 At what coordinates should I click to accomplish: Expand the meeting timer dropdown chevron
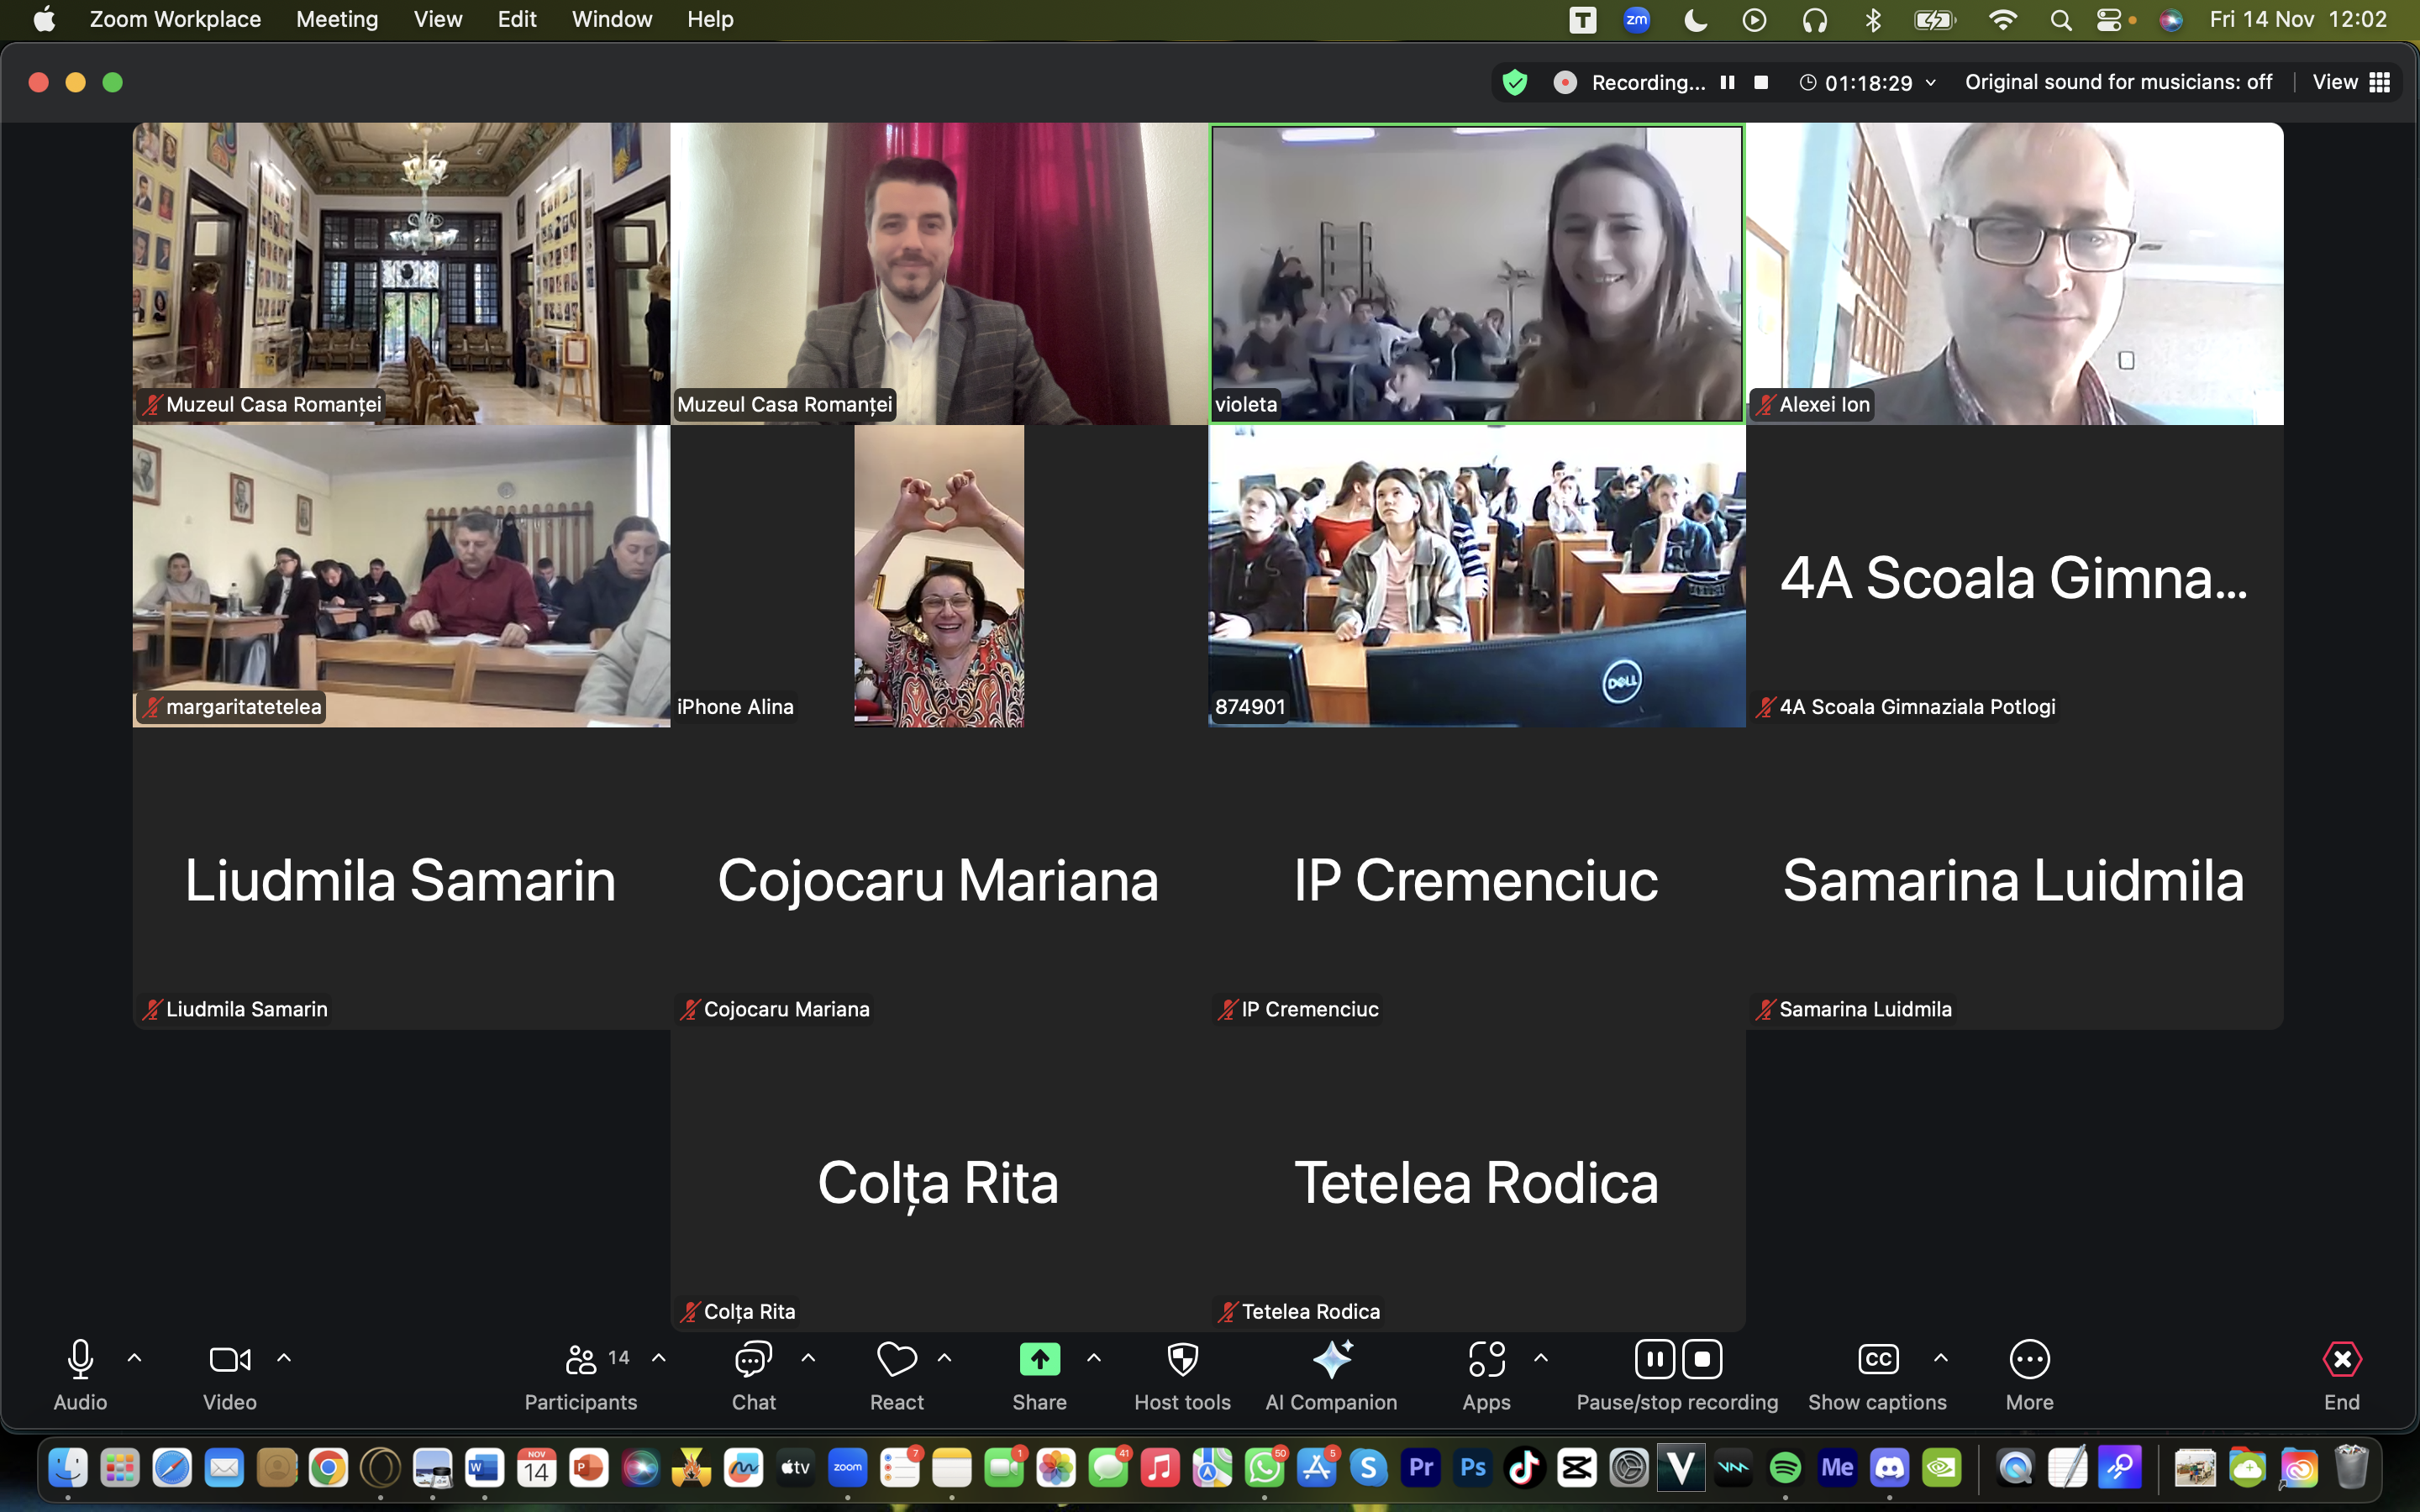tap(1931, 83)
